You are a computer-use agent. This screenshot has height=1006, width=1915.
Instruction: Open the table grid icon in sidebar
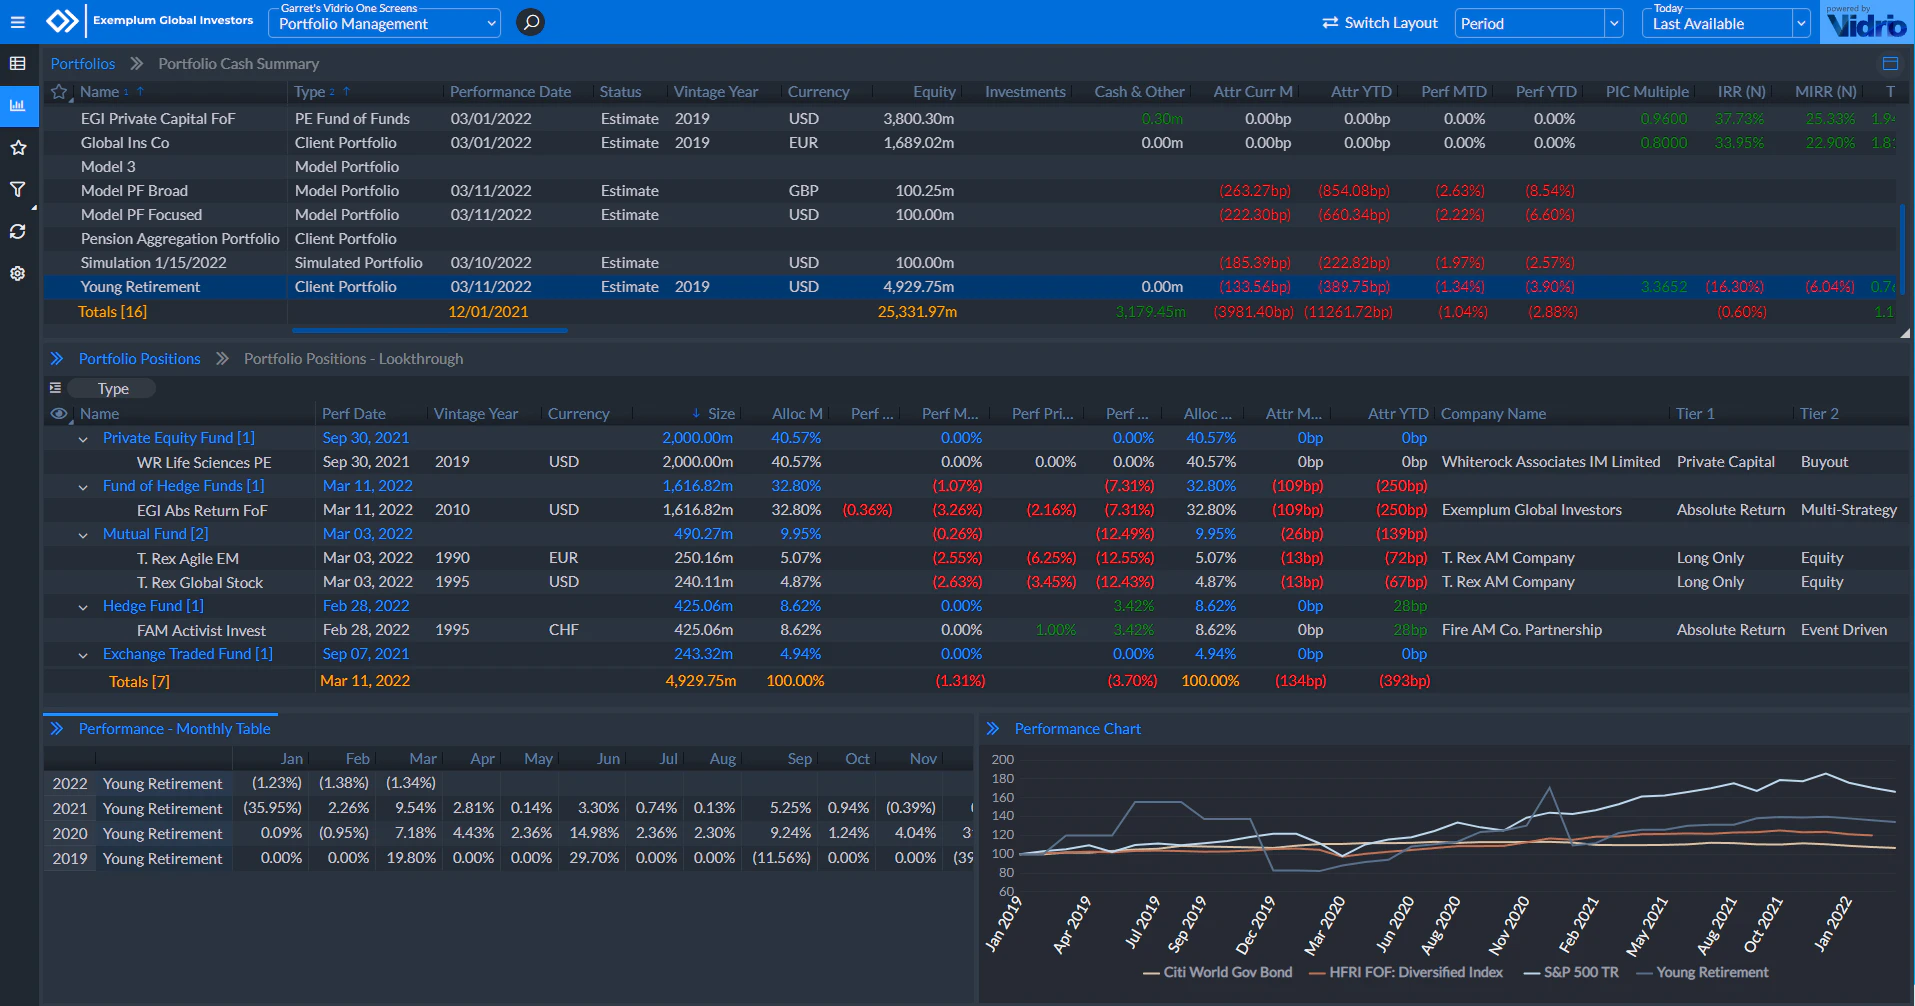18,62
